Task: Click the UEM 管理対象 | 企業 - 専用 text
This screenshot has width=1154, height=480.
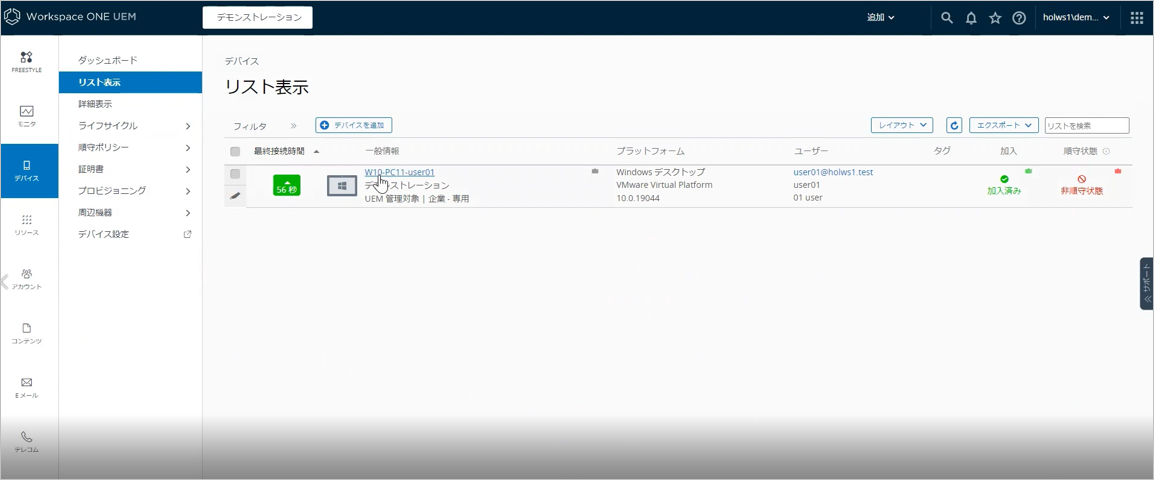Action: click(417, 199)
